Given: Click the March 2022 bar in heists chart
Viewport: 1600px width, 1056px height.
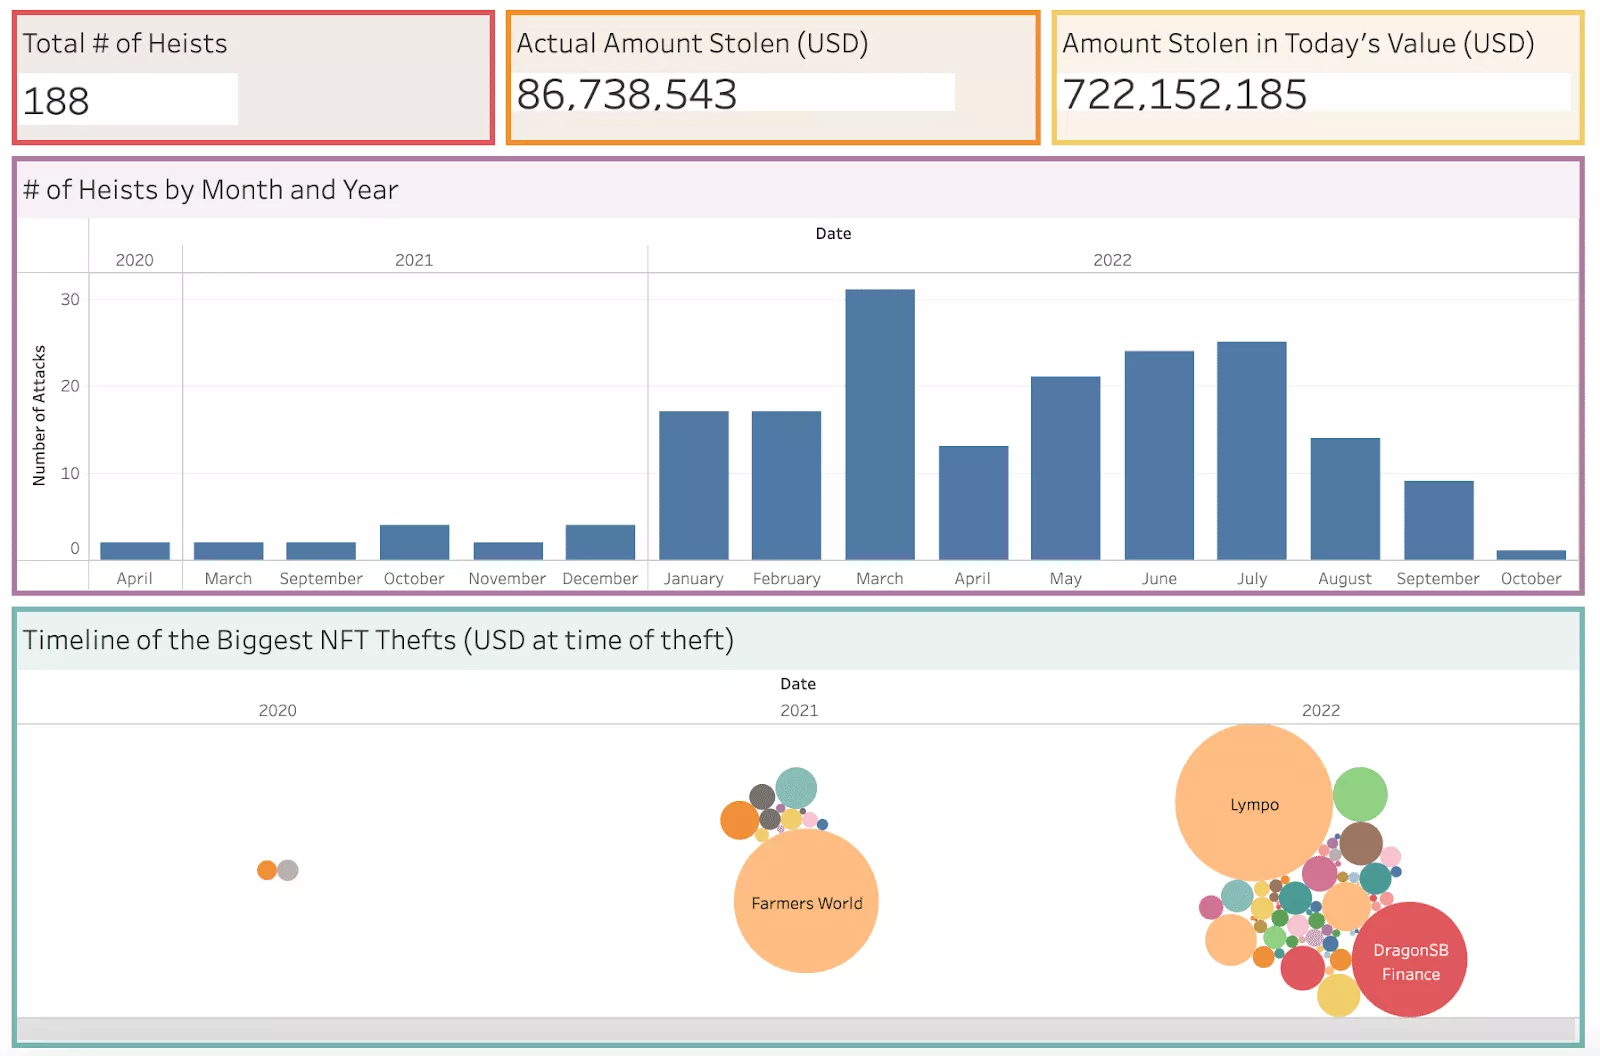Looking at the screenshot, I should (x=880, y=424).
